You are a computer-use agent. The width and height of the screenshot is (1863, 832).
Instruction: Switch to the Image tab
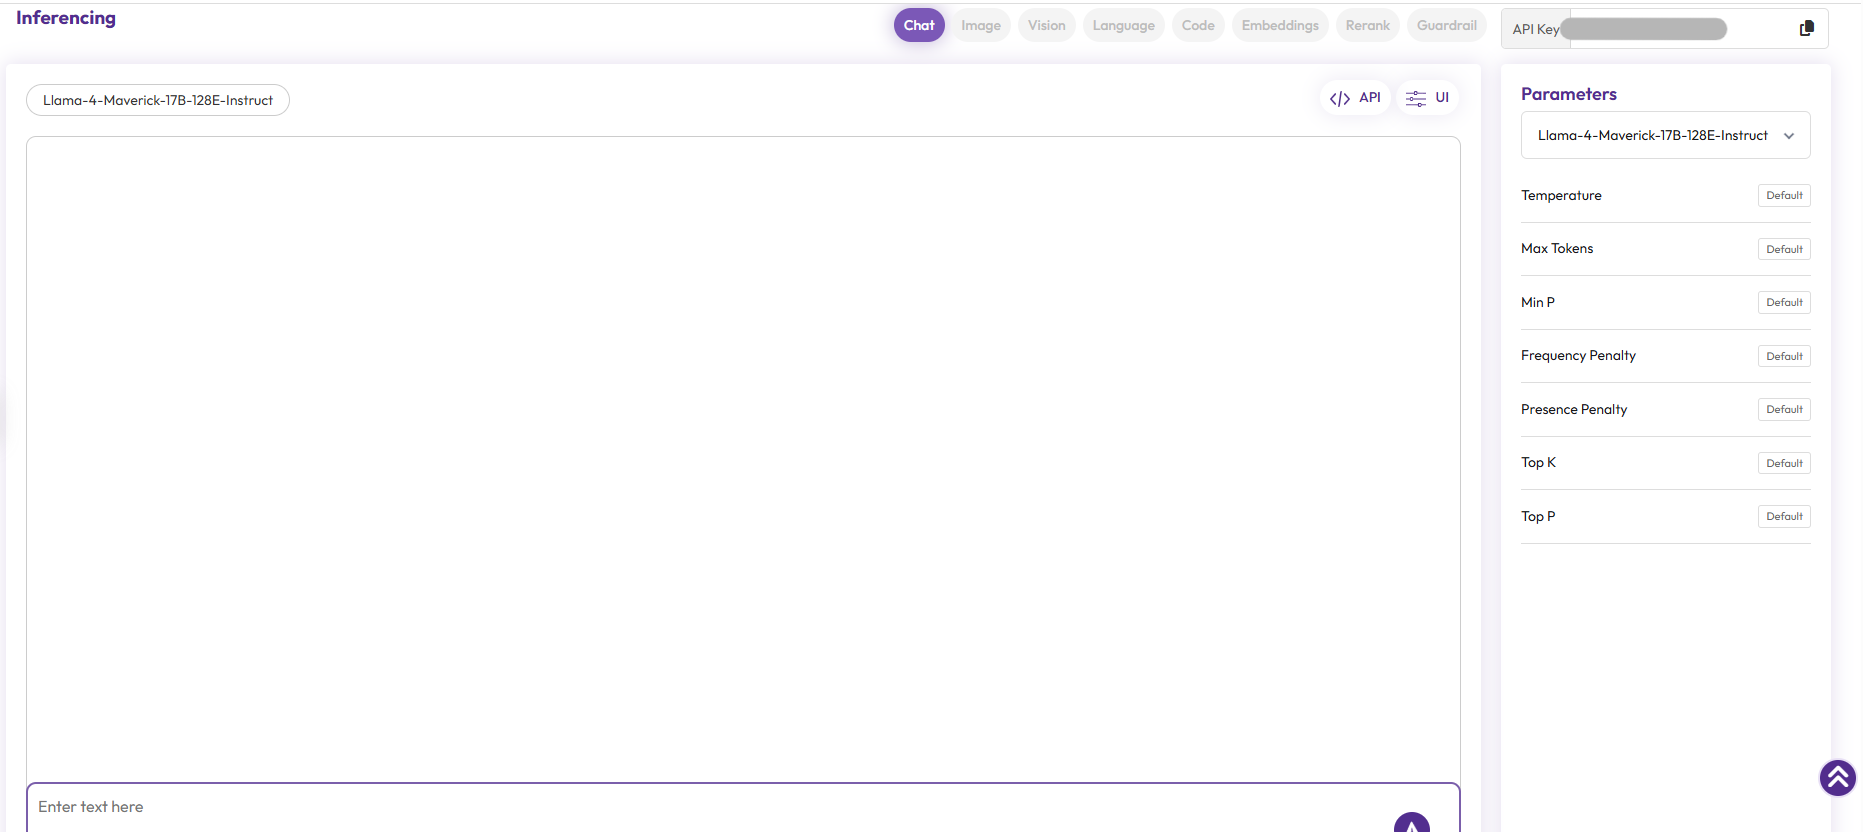pyautogui.click(x=980, y=26)
